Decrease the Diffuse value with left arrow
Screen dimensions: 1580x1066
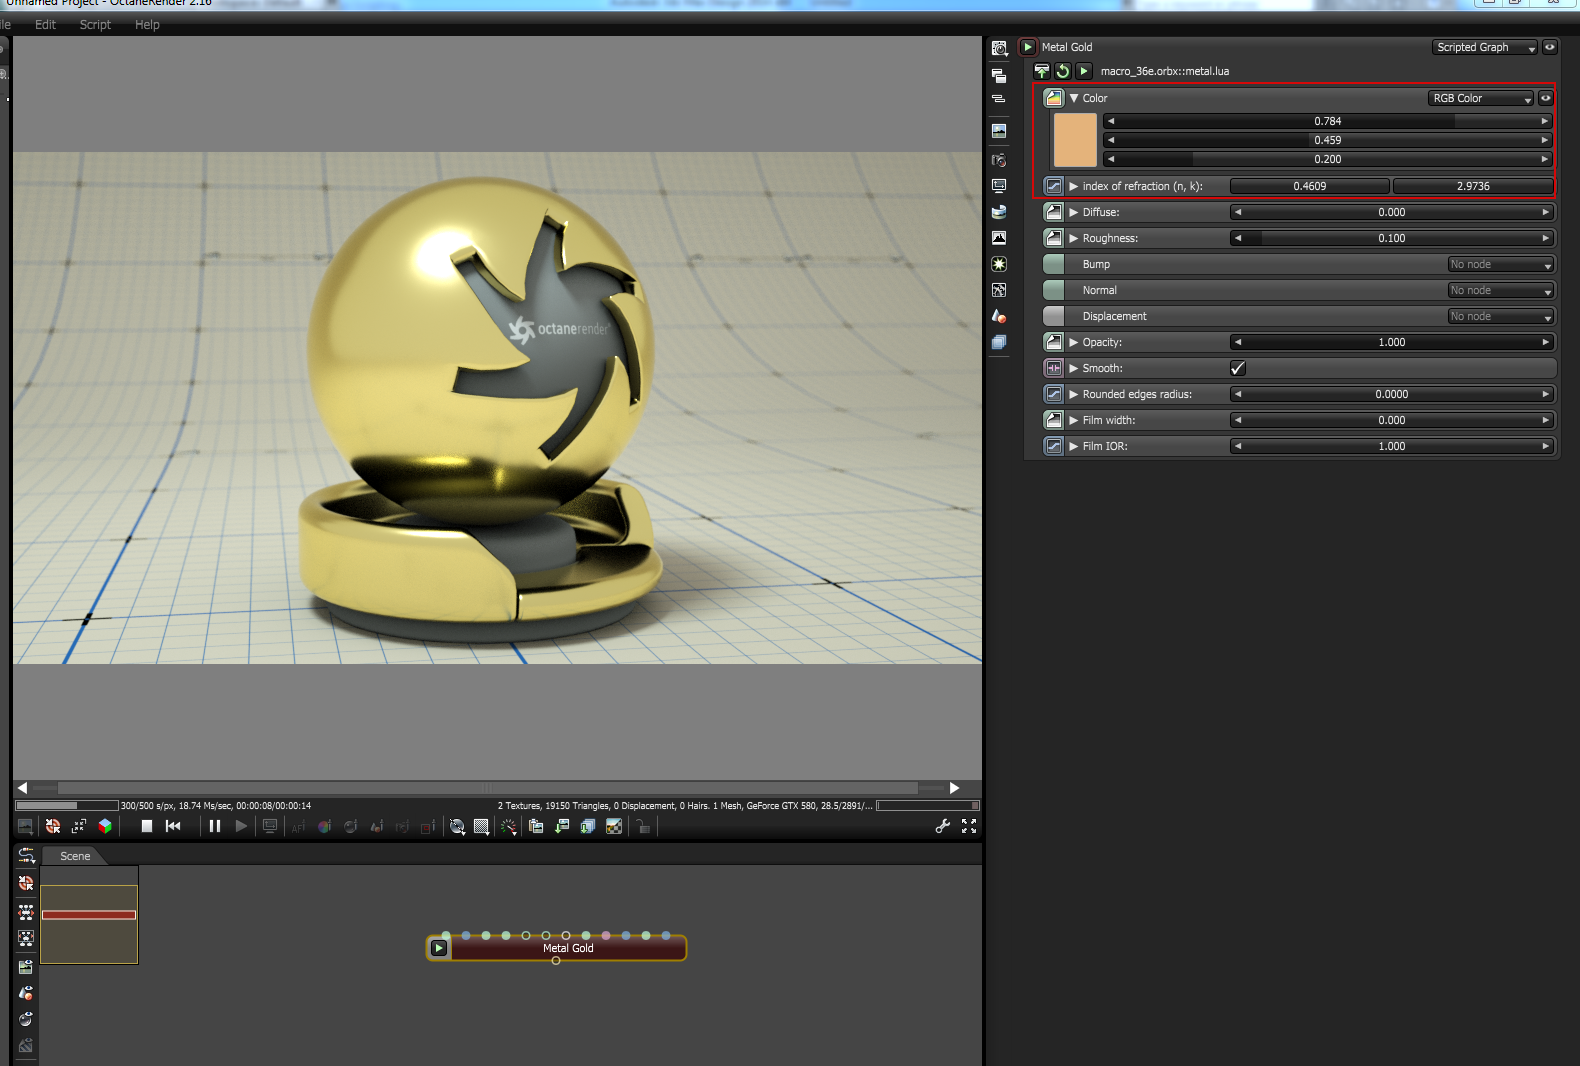point(1238,212)
